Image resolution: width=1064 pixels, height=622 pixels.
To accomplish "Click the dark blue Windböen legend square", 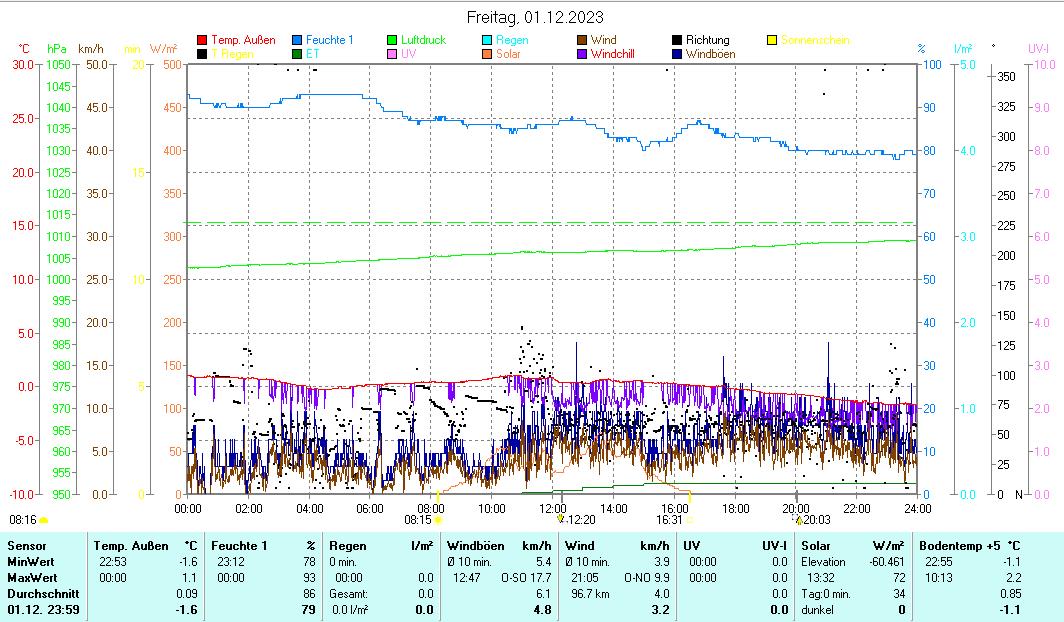I will (677, 54).
